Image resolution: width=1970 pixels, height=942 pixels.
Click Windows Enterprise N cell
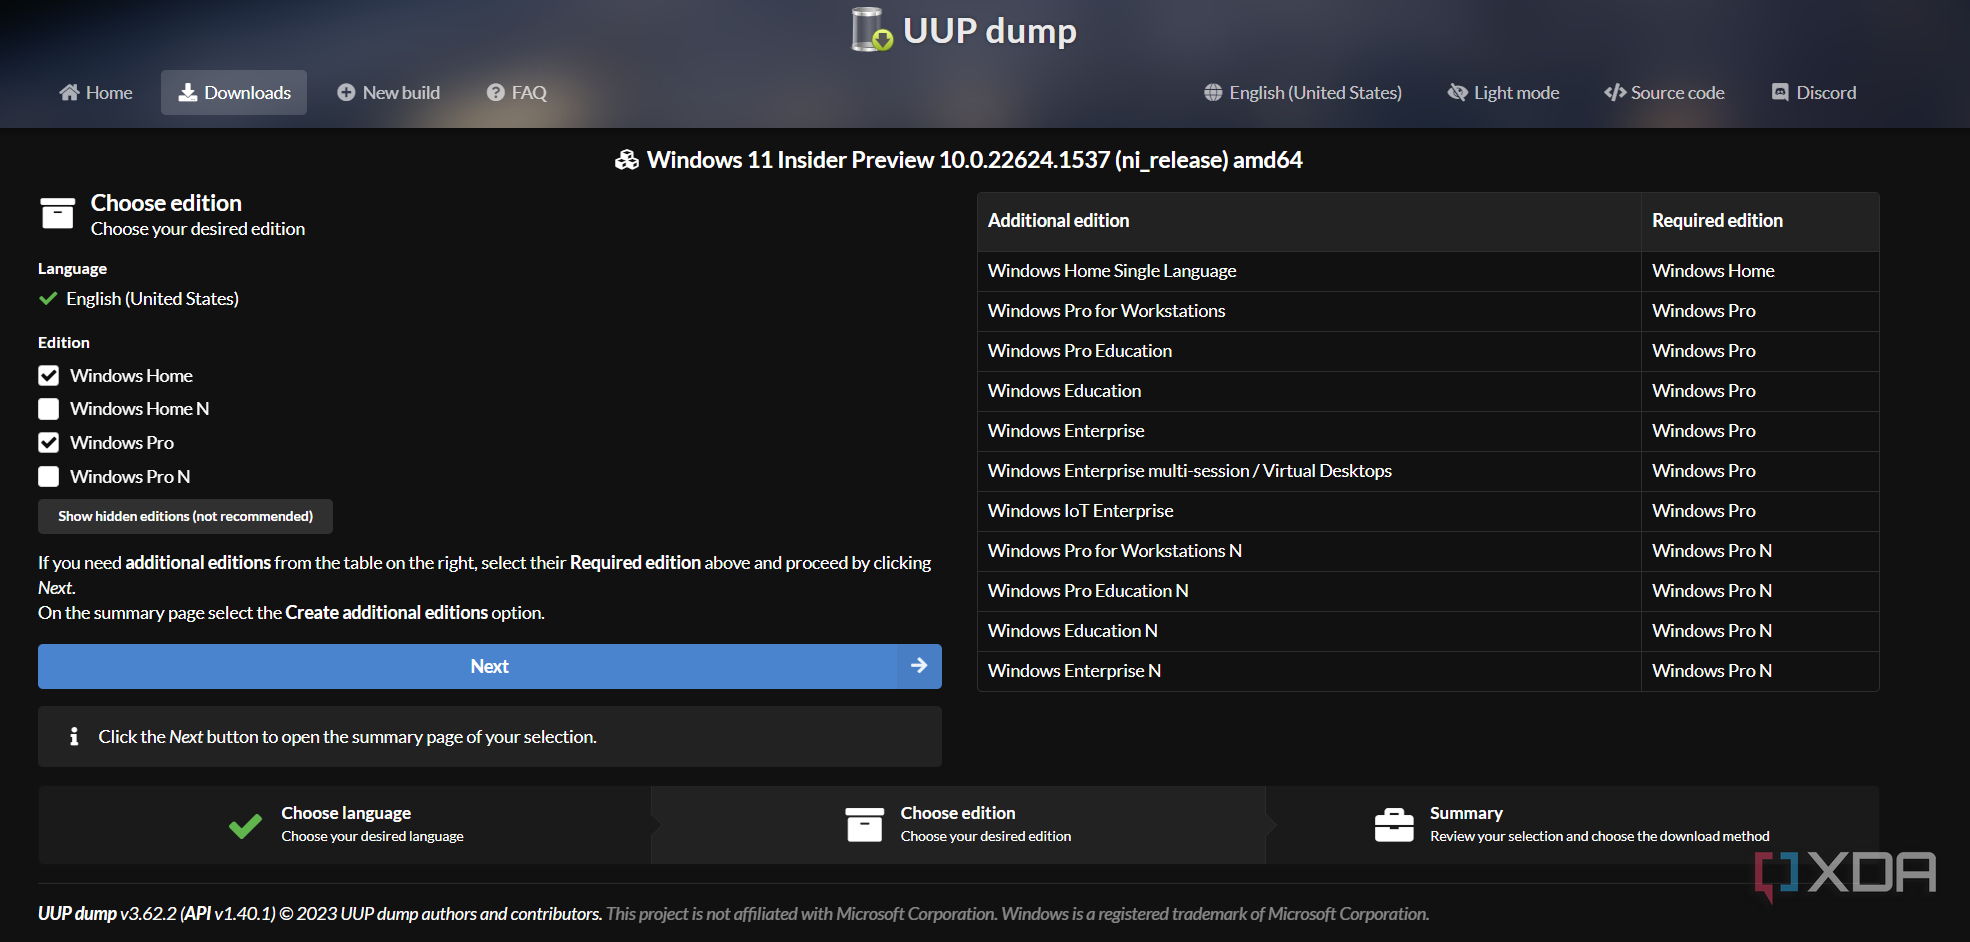tap(1309, 671)
